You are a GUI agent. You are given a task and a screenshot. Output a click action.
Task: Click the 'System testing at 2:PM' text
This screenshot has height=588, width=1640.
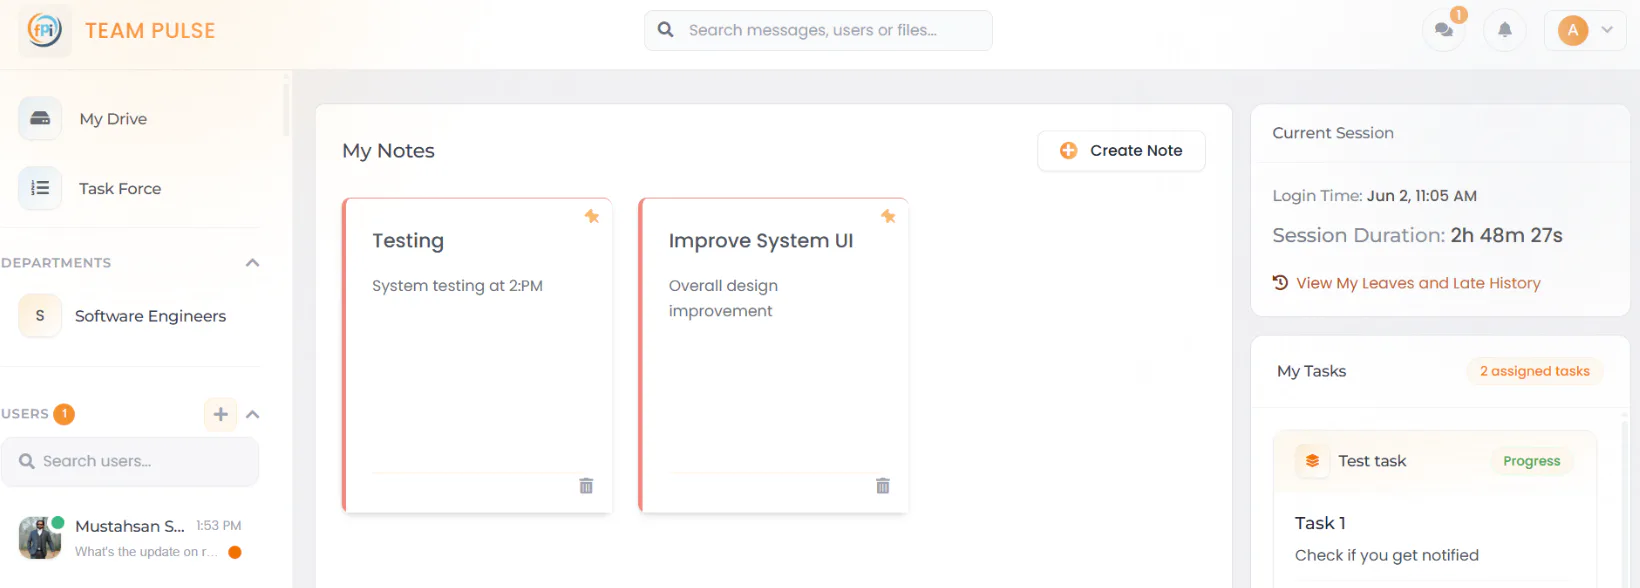(457, 286)
